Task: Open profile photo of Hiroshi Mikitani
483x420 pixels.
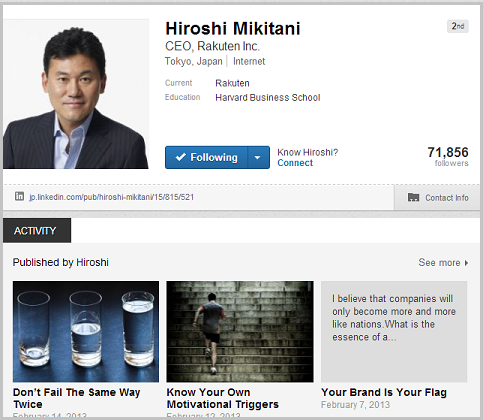Action: point(76,94)
